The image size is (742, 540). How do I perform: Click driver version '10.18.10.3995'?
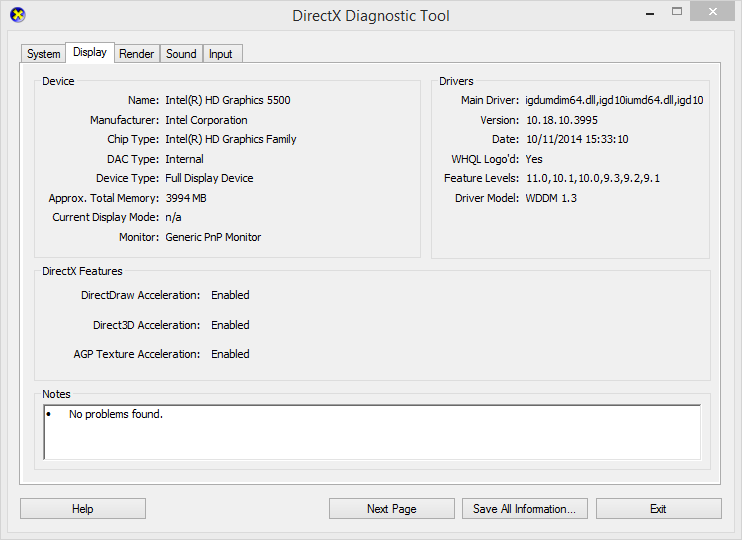coord(562,120)
